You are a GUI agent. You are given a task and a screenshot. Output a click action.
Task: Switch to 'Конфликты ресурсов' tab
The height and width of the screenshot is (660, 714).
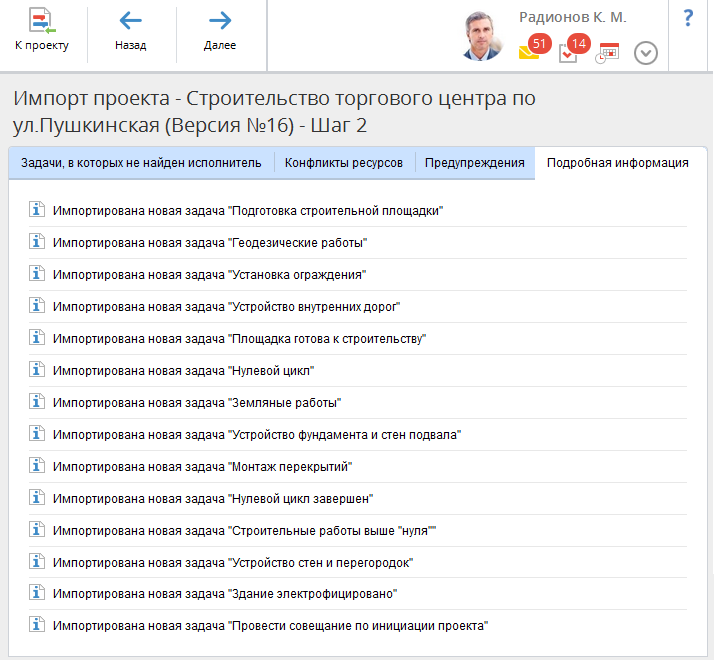tap(344, 163)
